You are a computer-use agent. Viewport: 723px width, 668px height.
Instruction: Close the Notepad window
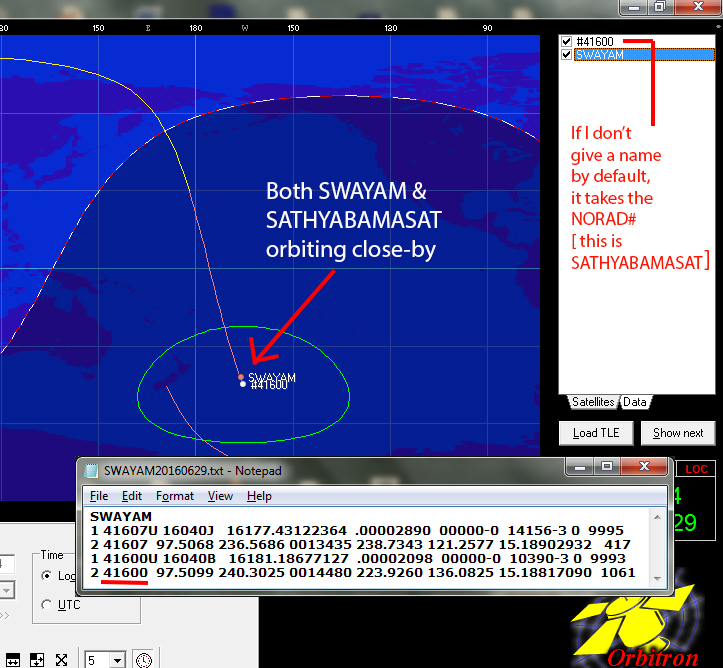click(644, 467)
